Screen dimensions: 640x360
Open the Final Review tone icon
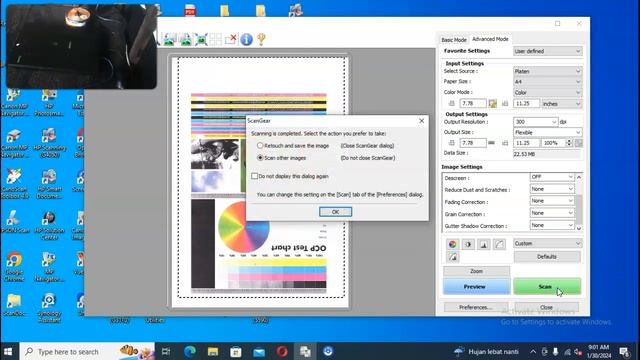tap(452, 257)
